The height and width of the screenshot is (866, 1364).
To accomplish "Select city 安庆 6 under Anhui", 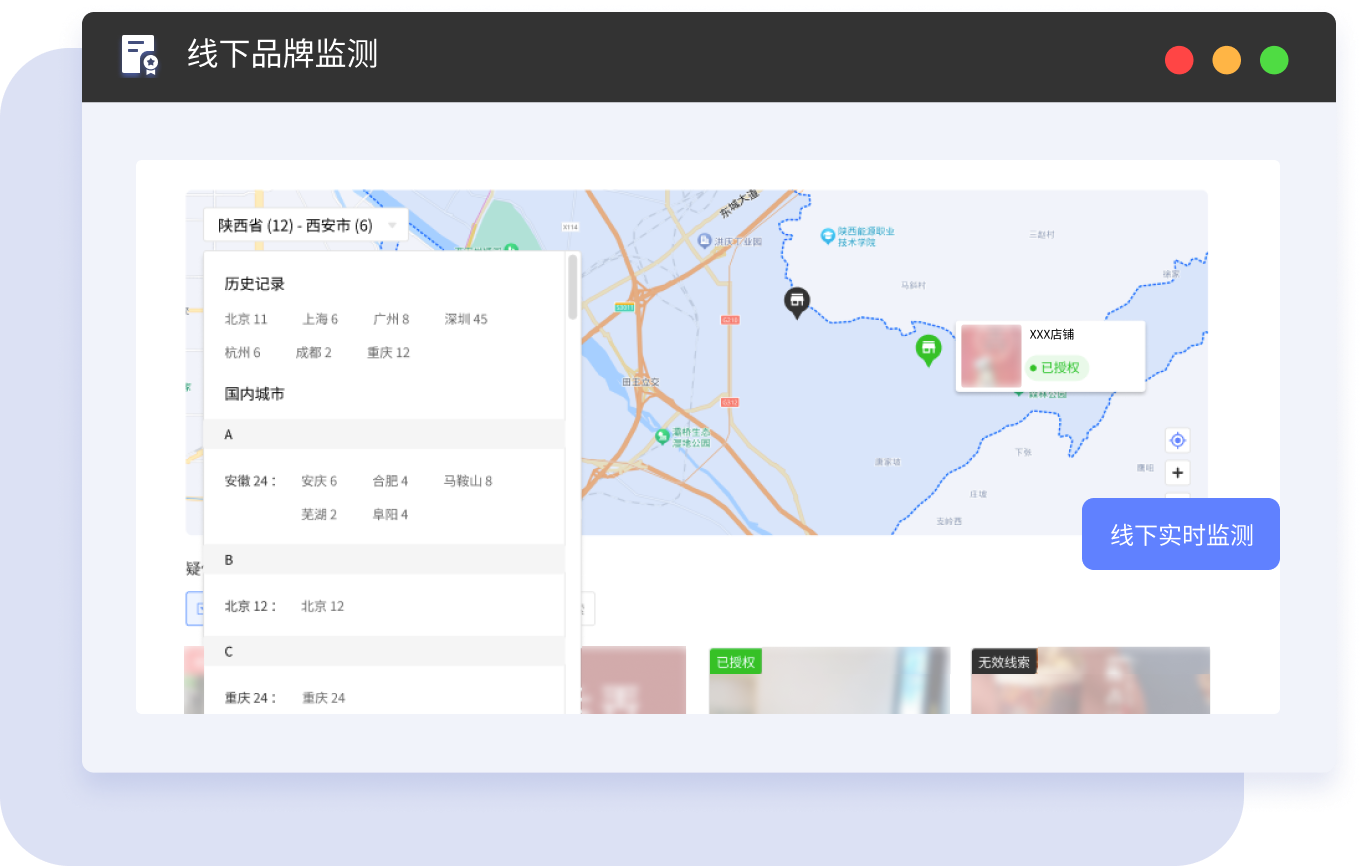I will [x=319, y=481].
